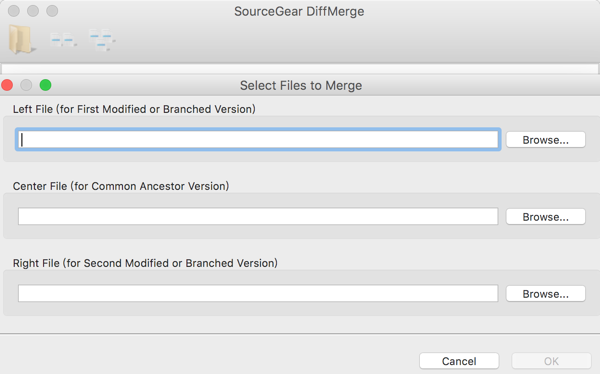Click the Left File section label
Image resolution: width=600 pixels, height=374 pixels.
click(x=134, y=109)
